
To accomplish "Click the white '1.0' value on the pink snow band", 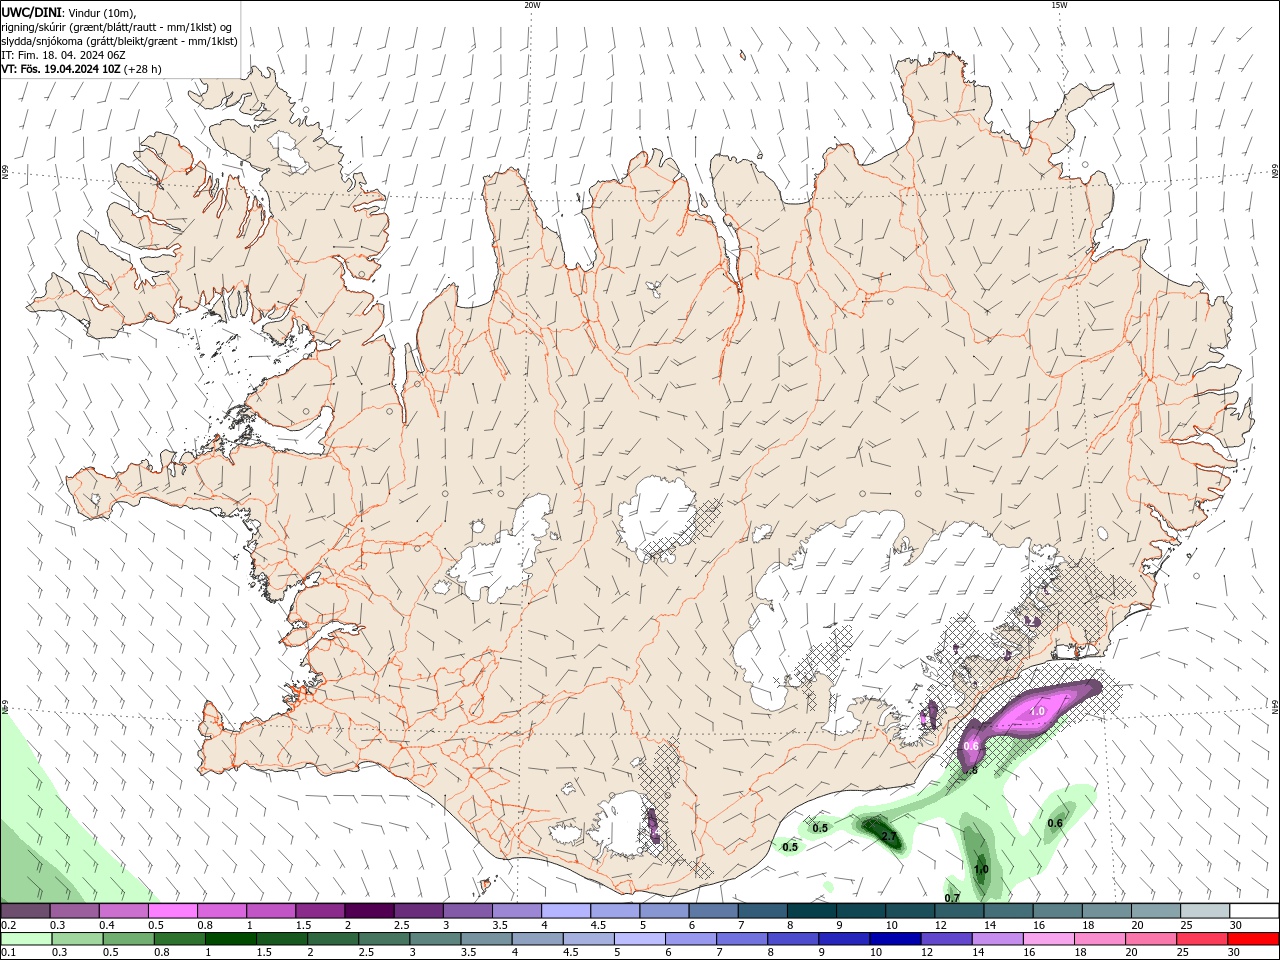I will tap(1037, 711).
